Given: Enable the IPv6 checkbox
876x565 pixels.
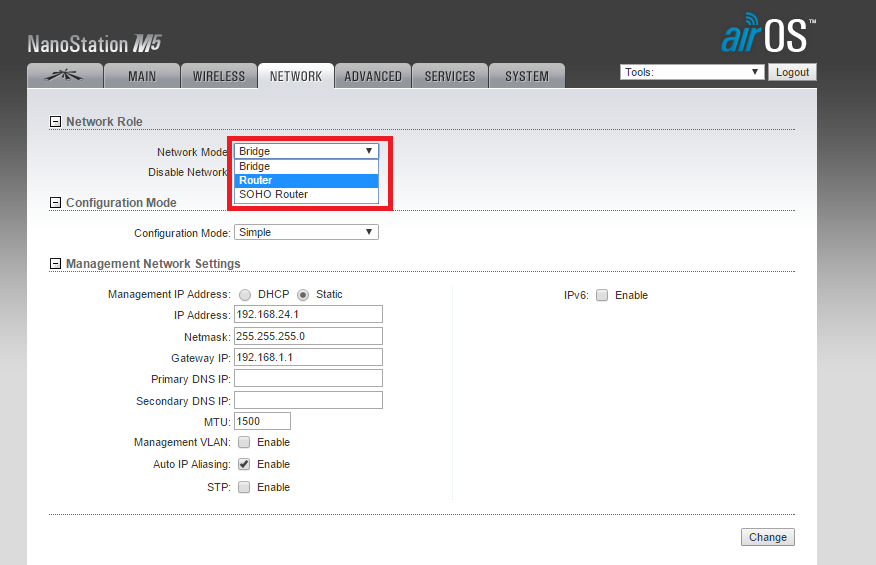Looking at the screenshot, I should [602, 295].
